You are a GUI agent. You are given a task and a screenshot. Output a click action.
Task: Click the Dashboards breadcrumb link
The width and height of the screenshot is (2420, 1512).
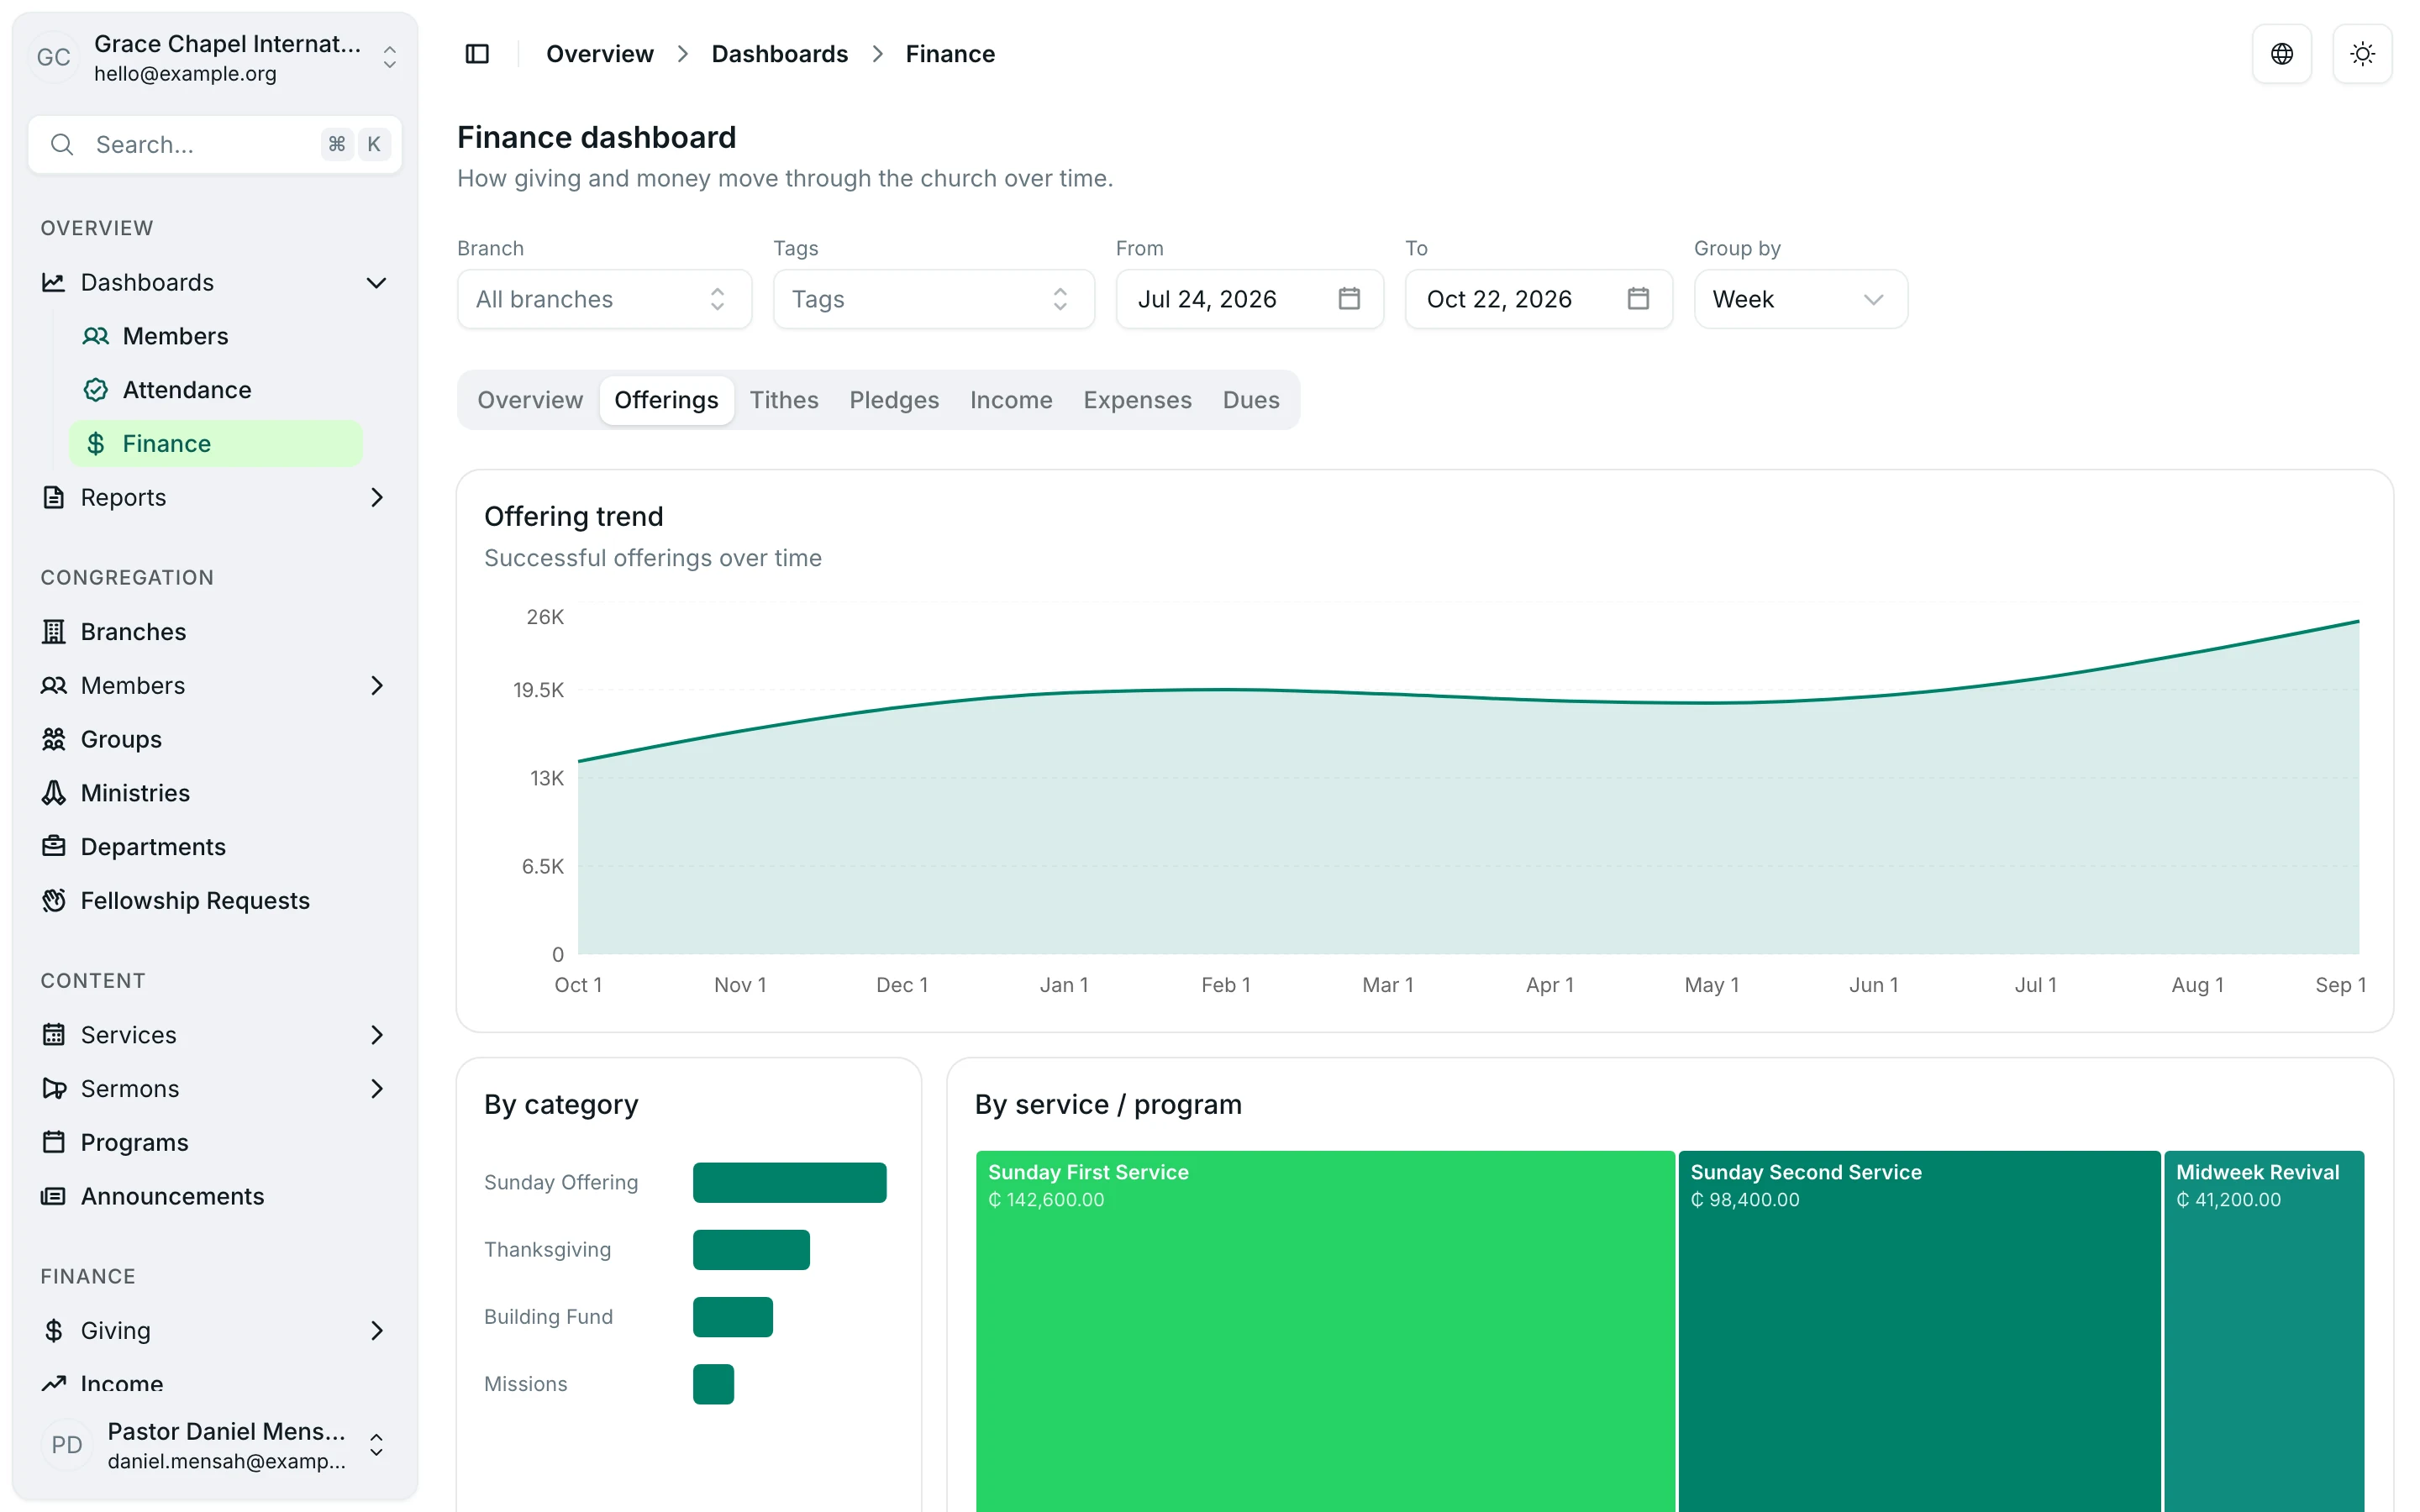(x=779, y=54)
